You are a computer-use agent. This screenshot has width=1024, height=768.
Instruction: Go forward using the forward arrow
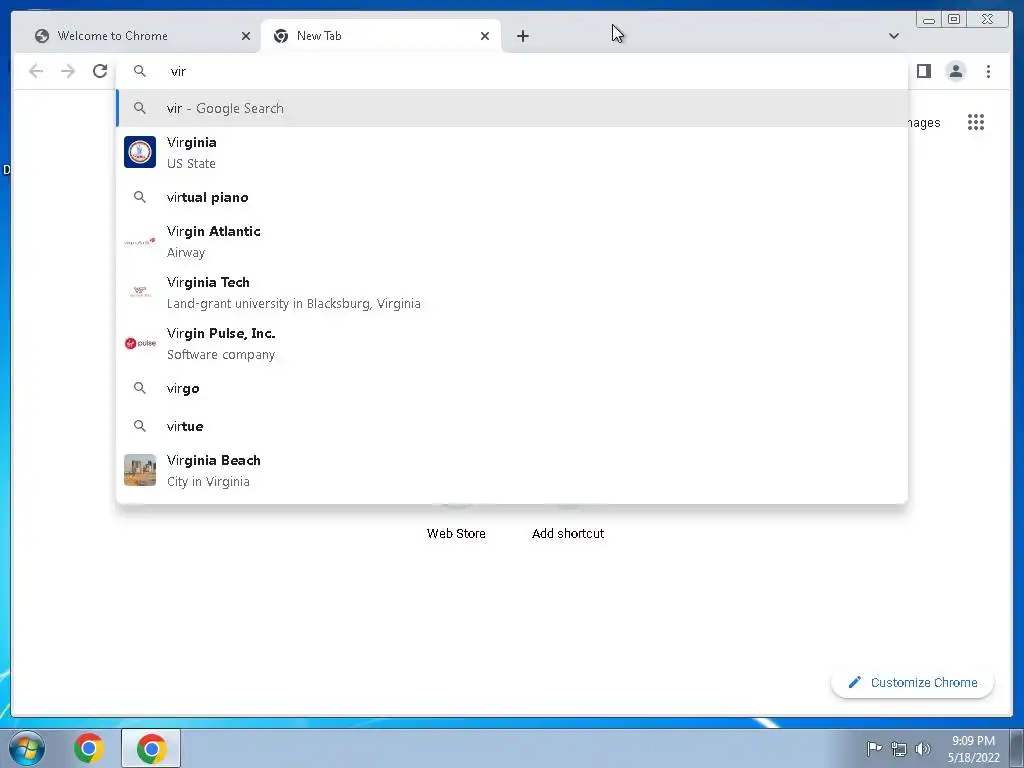click(x=68, y=71)
